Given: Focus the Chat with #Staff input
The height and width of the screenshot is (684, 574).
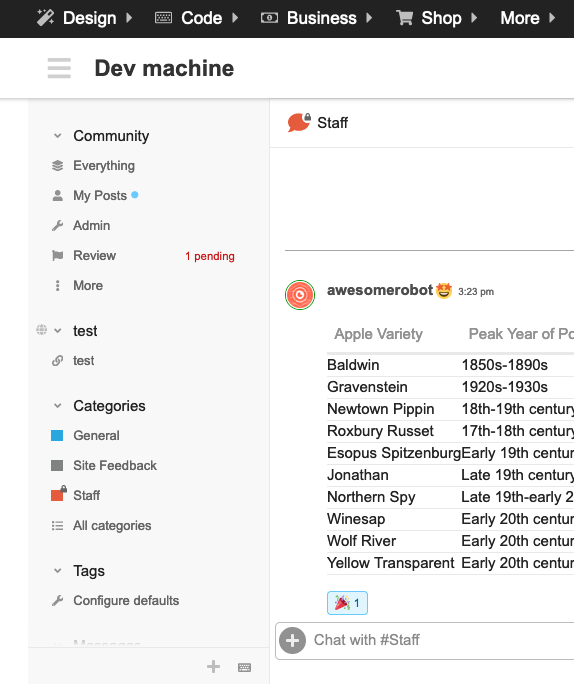Looking at the screenshot, I should tap(441, 640).
